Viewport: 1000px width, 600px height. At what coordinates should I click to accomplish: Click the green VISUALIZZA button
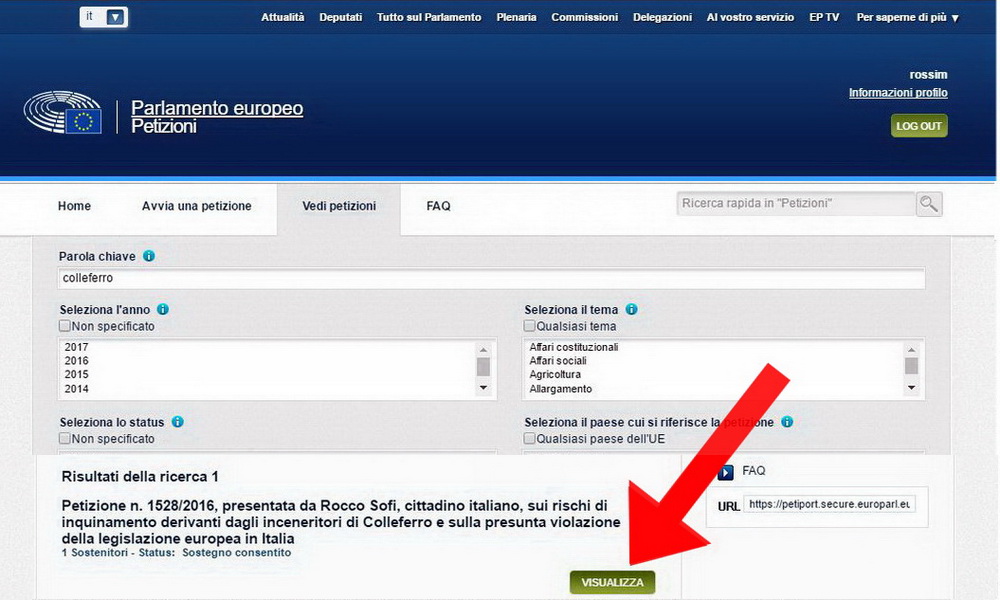coord(612,582)
